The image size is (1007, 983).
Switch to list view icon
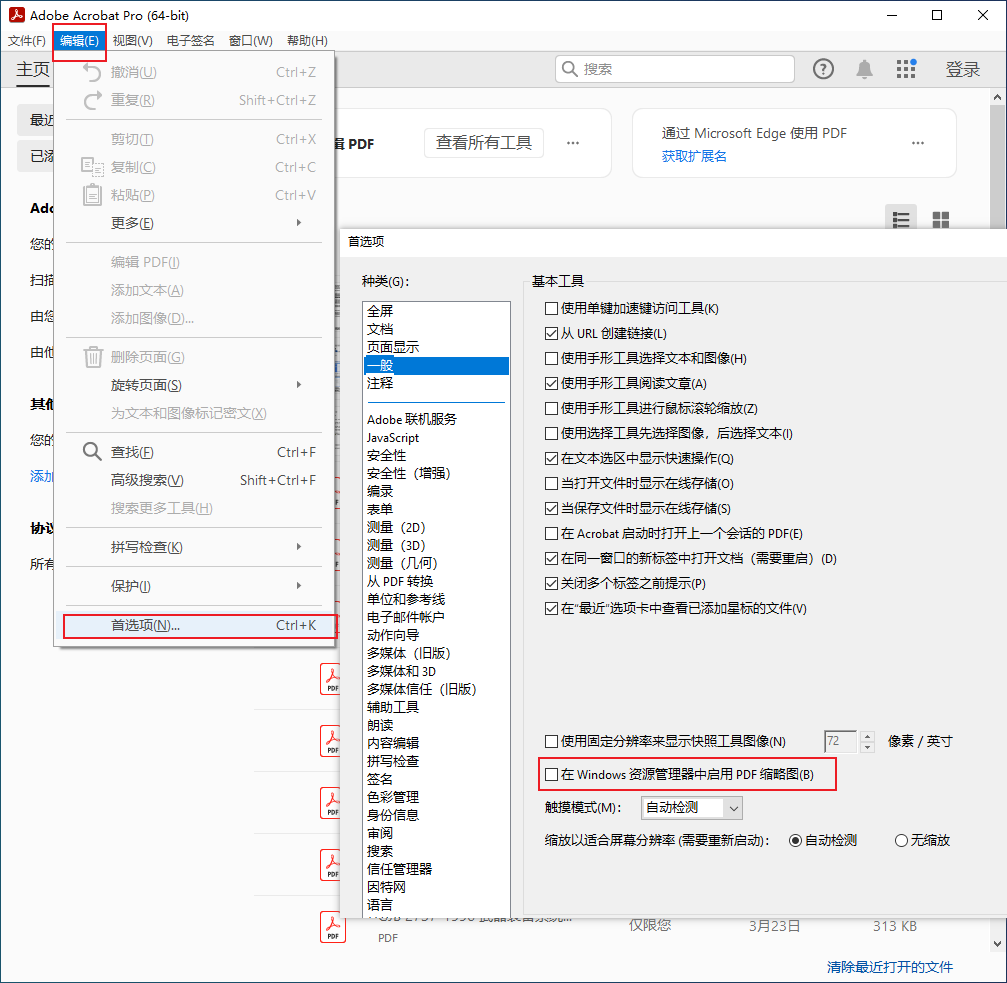click(x=900, y=220)
